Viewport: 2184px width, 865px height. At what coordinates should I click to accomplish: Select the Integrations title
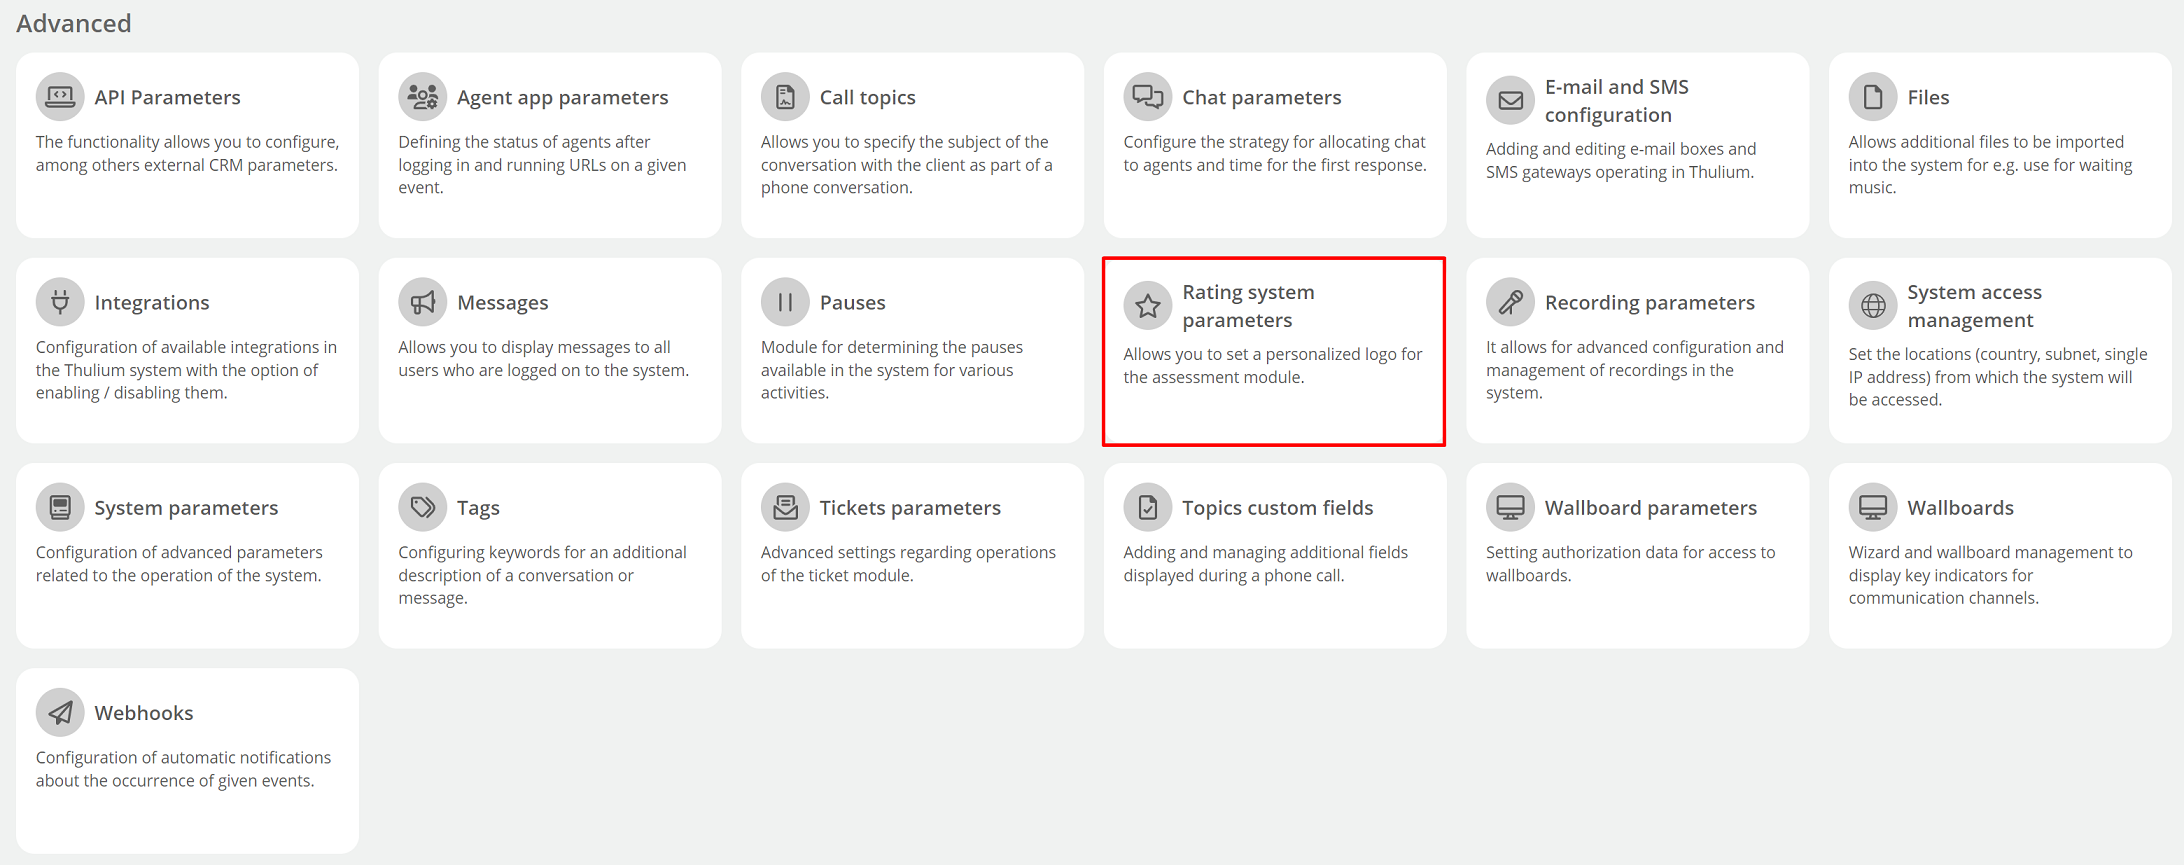[151, 302]
